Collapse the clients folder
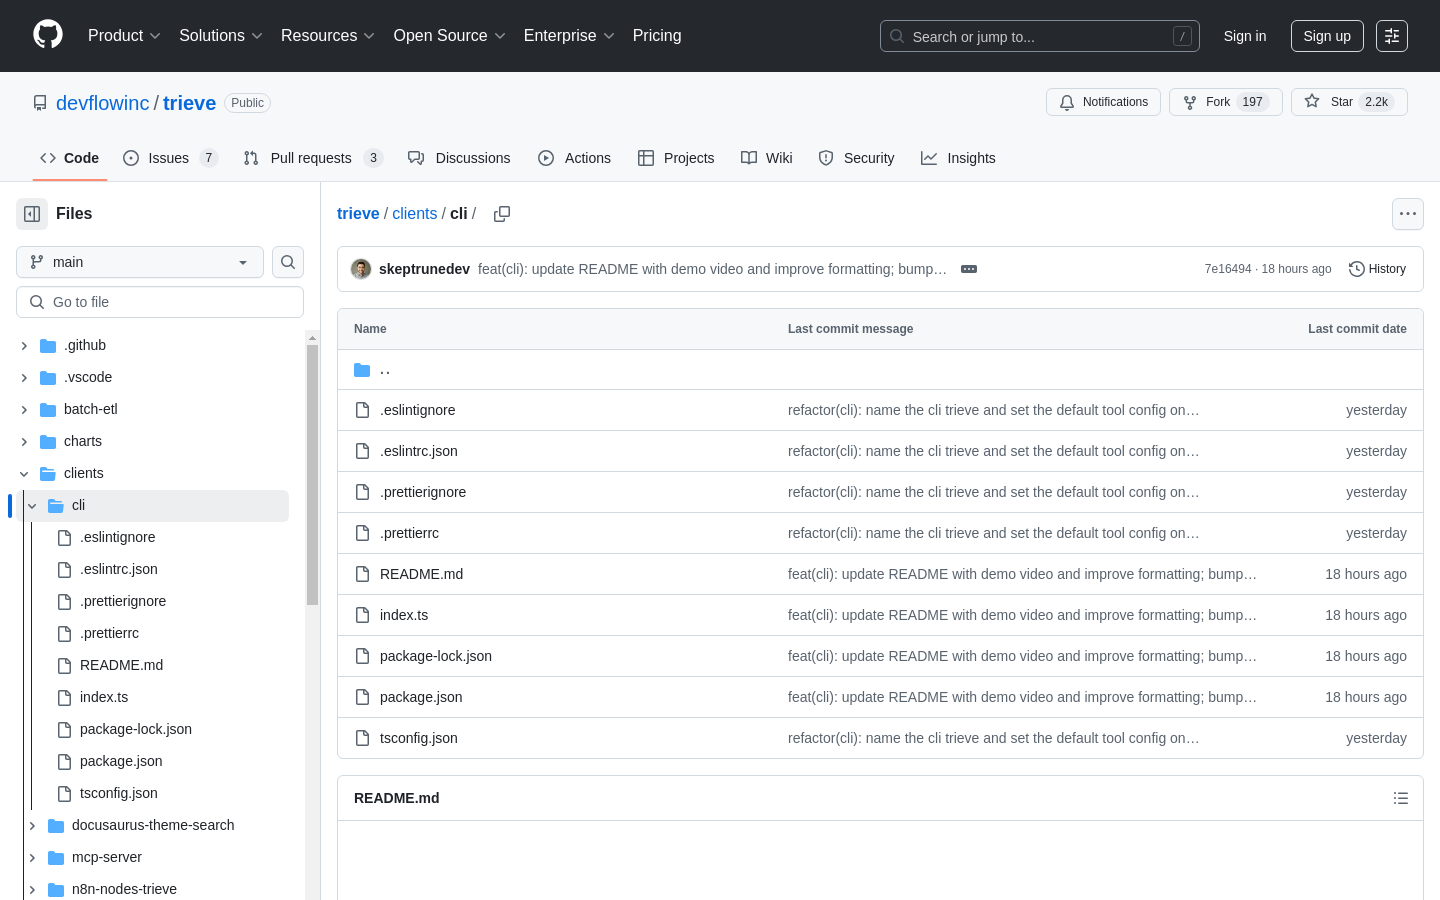Image resolution: width=1440 pixels, height=900 pixels. 24,474
